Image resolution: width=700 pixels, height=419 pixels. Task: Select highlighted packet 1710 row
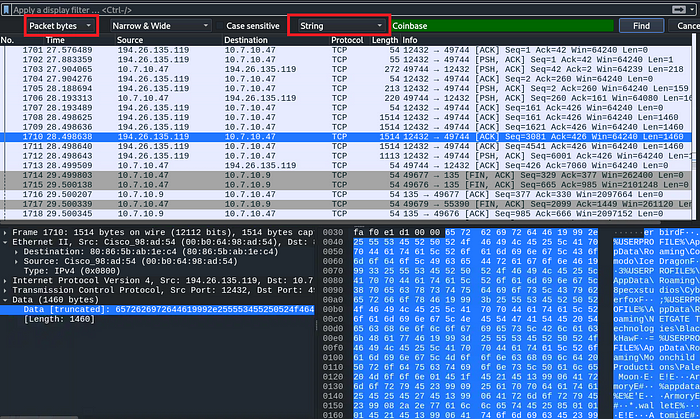346,137
